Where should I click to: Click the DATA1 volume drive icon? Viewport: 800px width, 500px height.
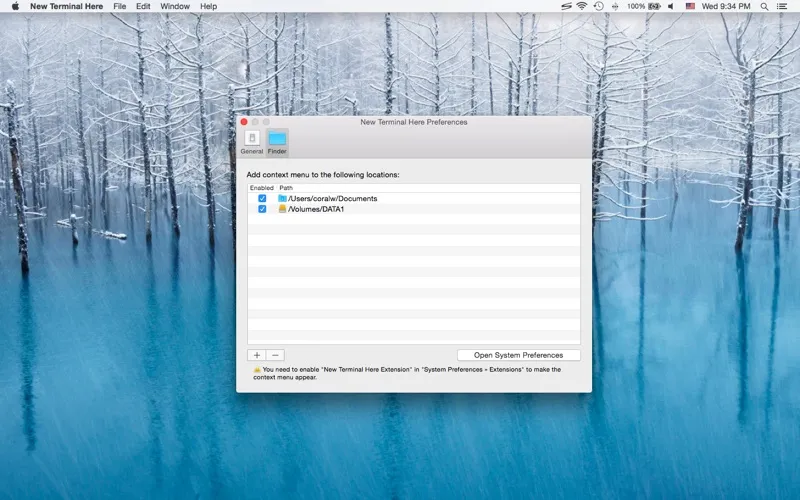tap(282, 209)
